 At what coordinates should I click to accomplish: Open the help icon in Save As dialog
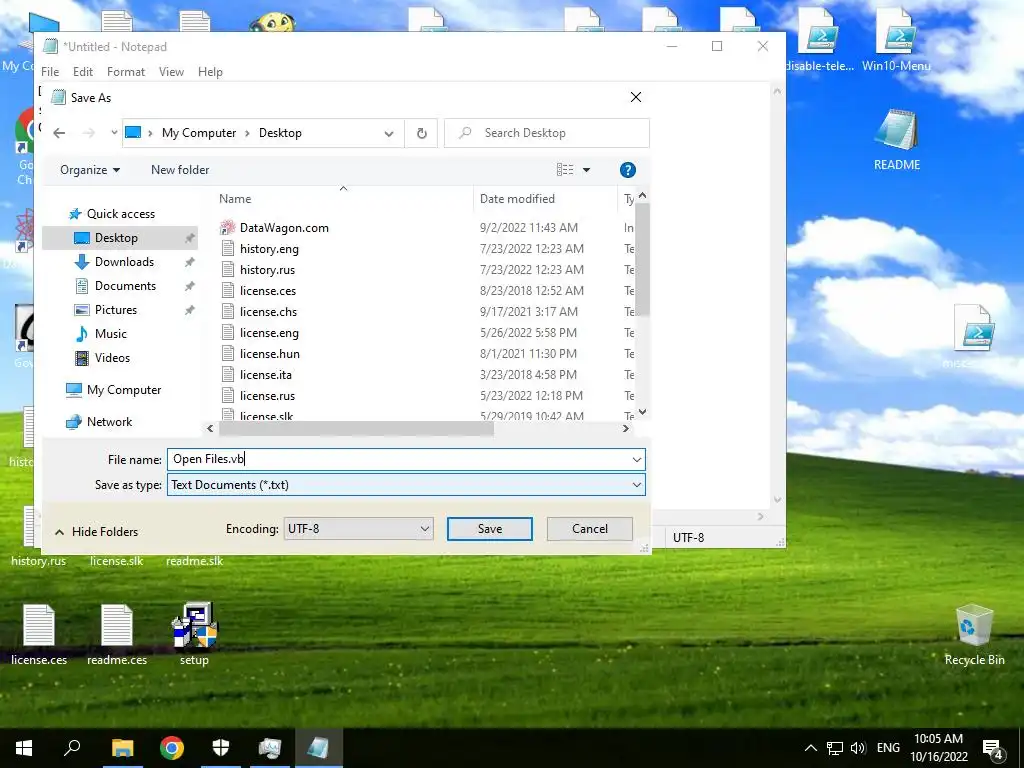pos(628,170)
